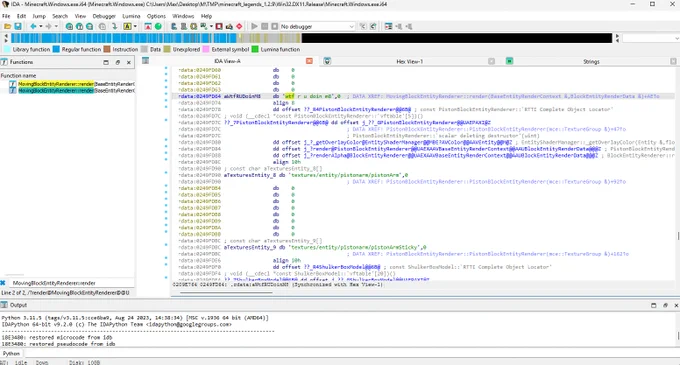
Task: Click the Python language selector button
Action: point(11,353)
